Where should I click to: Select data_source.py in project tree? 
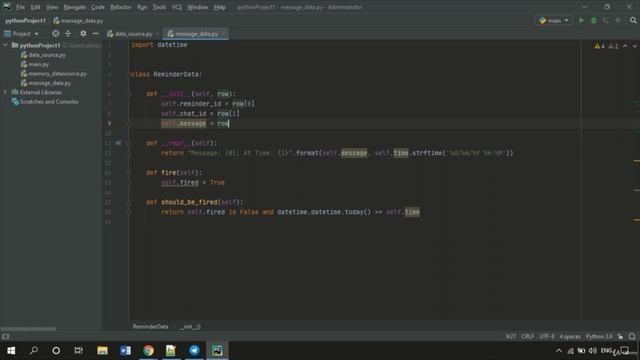(x=47, y=55)
